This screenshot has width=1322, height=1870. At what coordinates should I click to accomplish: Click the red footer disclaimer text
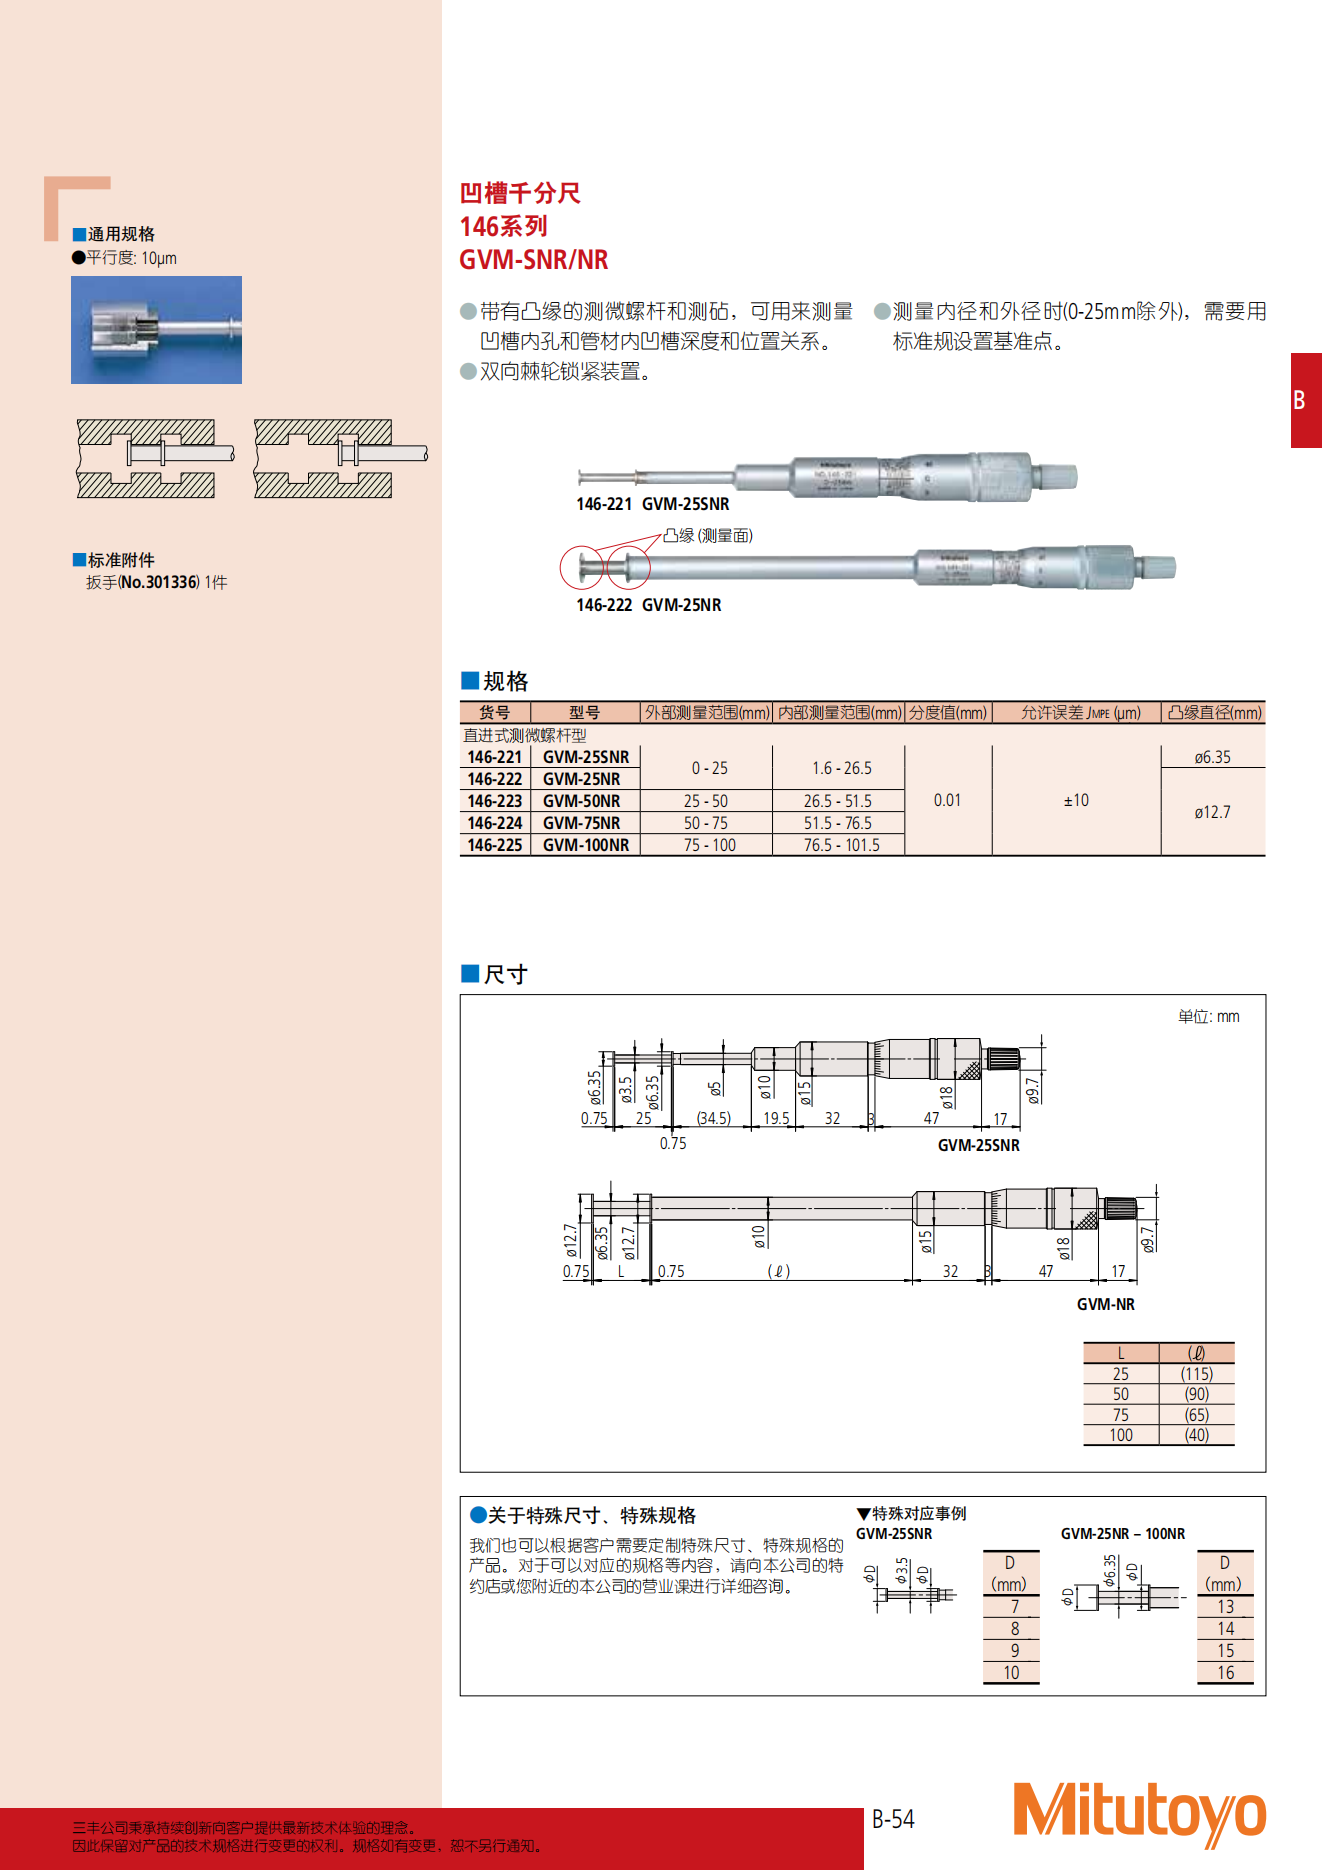tap(306, 1837)
